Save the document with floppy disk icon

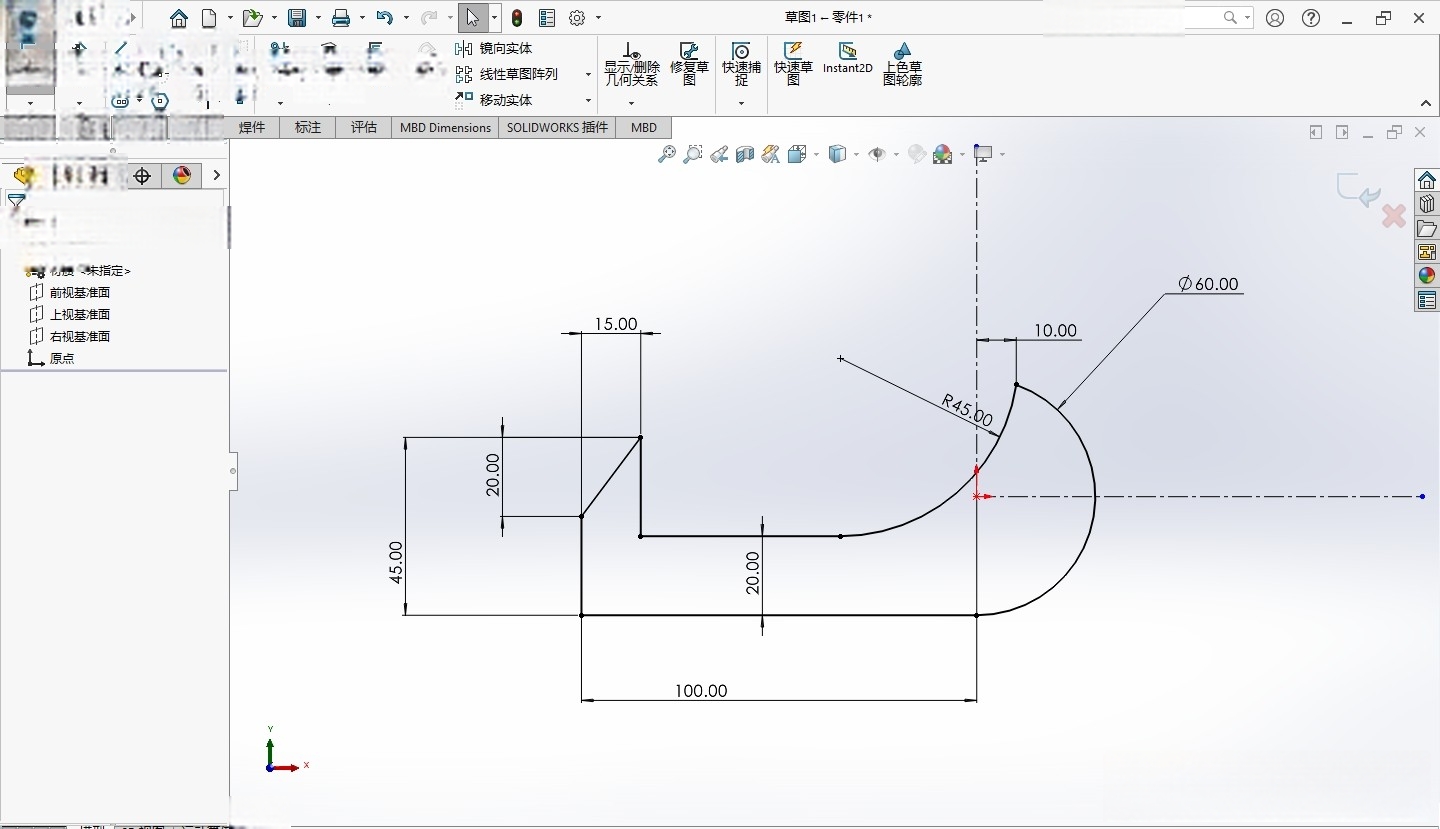click(297, 18)
